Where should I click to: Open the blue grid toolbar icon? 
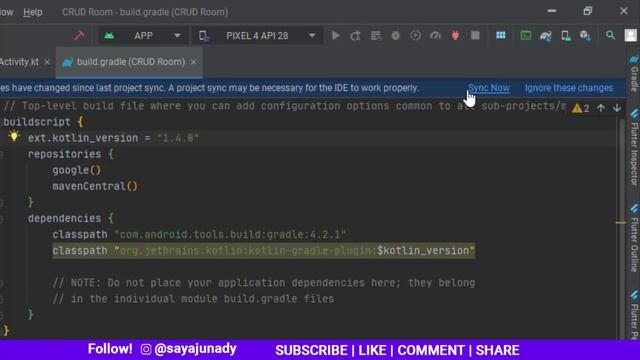point(501,36)
